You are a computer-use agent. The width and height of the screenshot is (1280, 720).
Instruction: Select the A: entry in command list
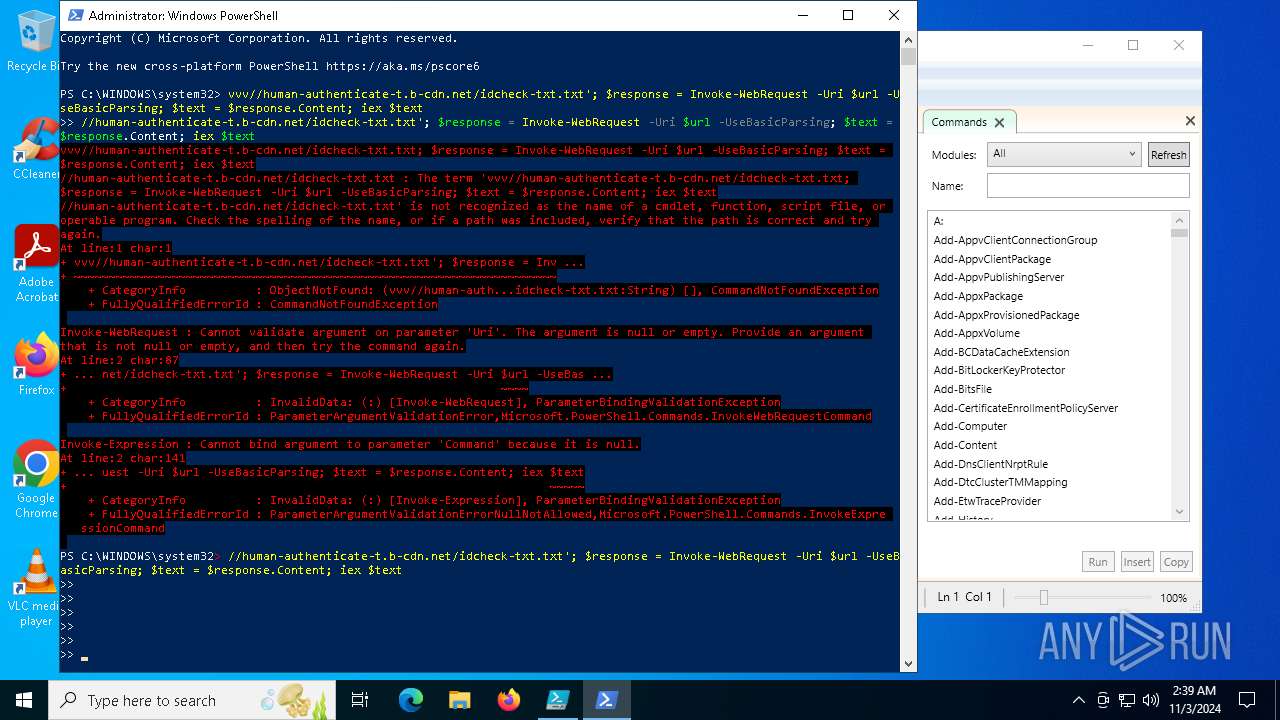pos(938,221)
